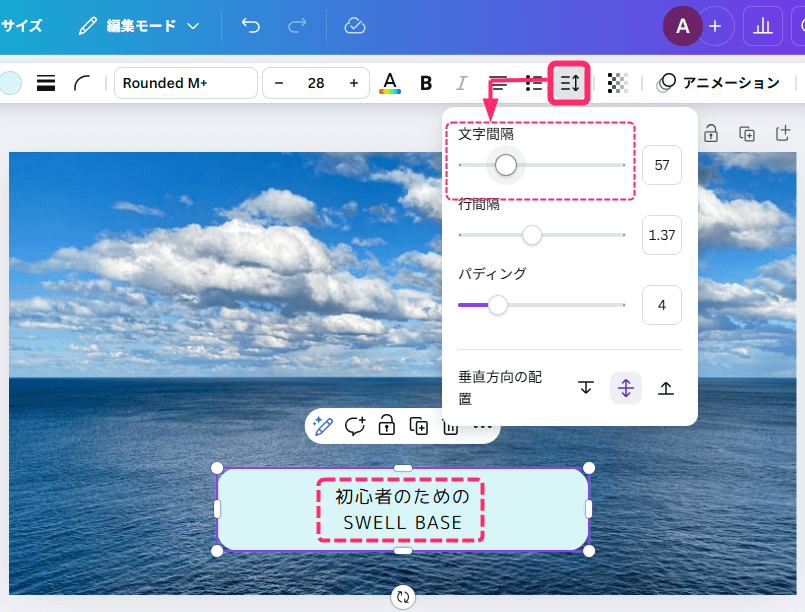
Task: Open the transparency checkerboard icon
Action: point(617,83)
